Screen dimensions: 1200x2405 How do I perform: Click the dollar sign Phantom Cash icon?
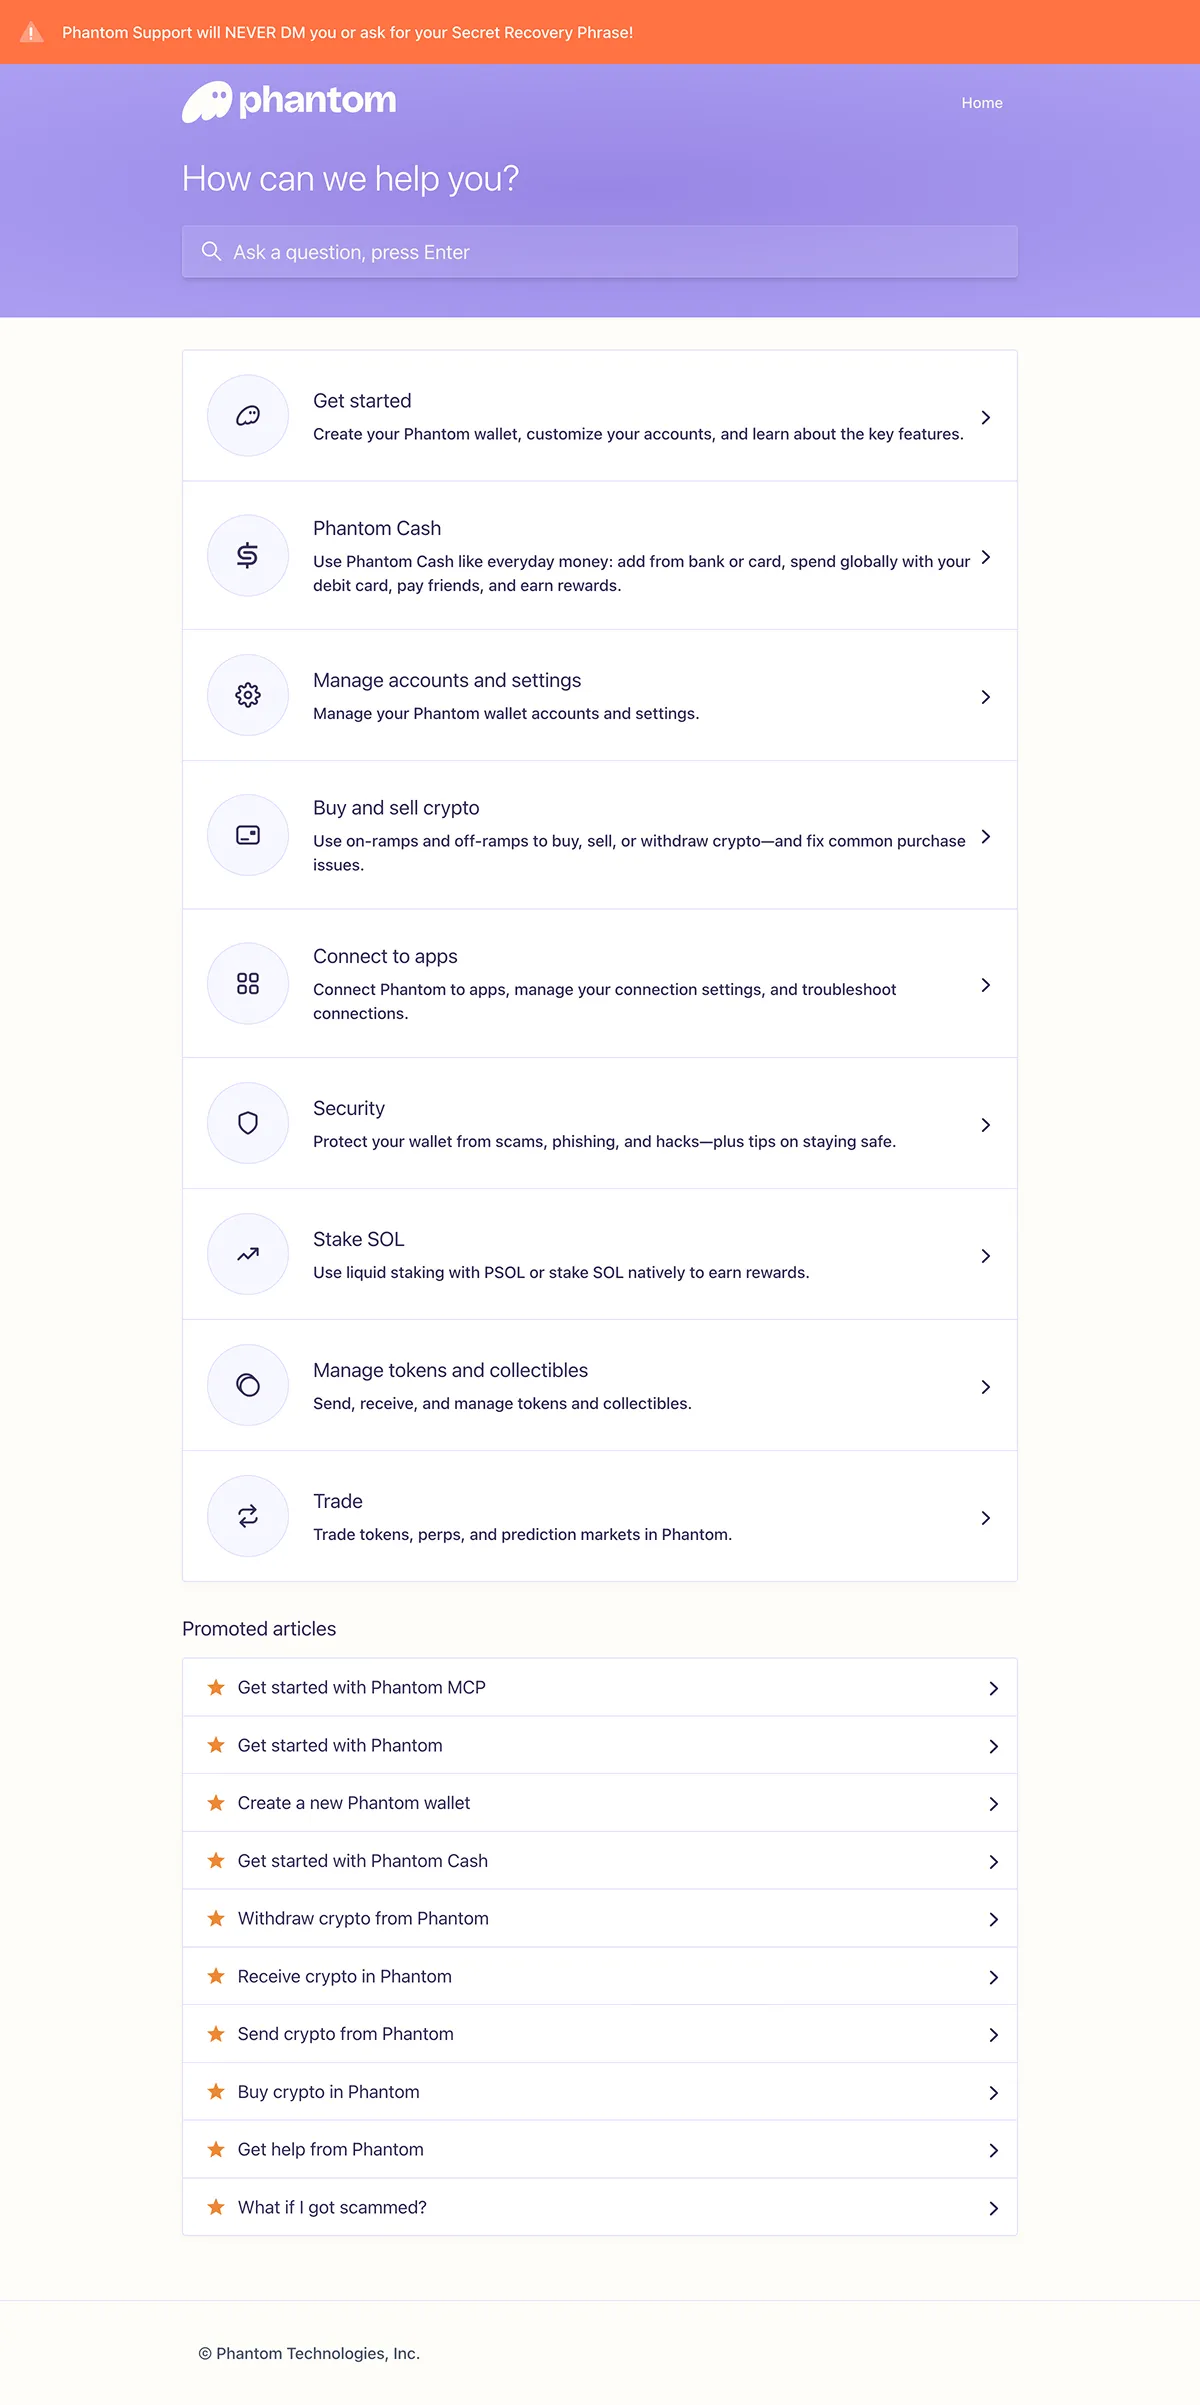(x=248, y=555)
